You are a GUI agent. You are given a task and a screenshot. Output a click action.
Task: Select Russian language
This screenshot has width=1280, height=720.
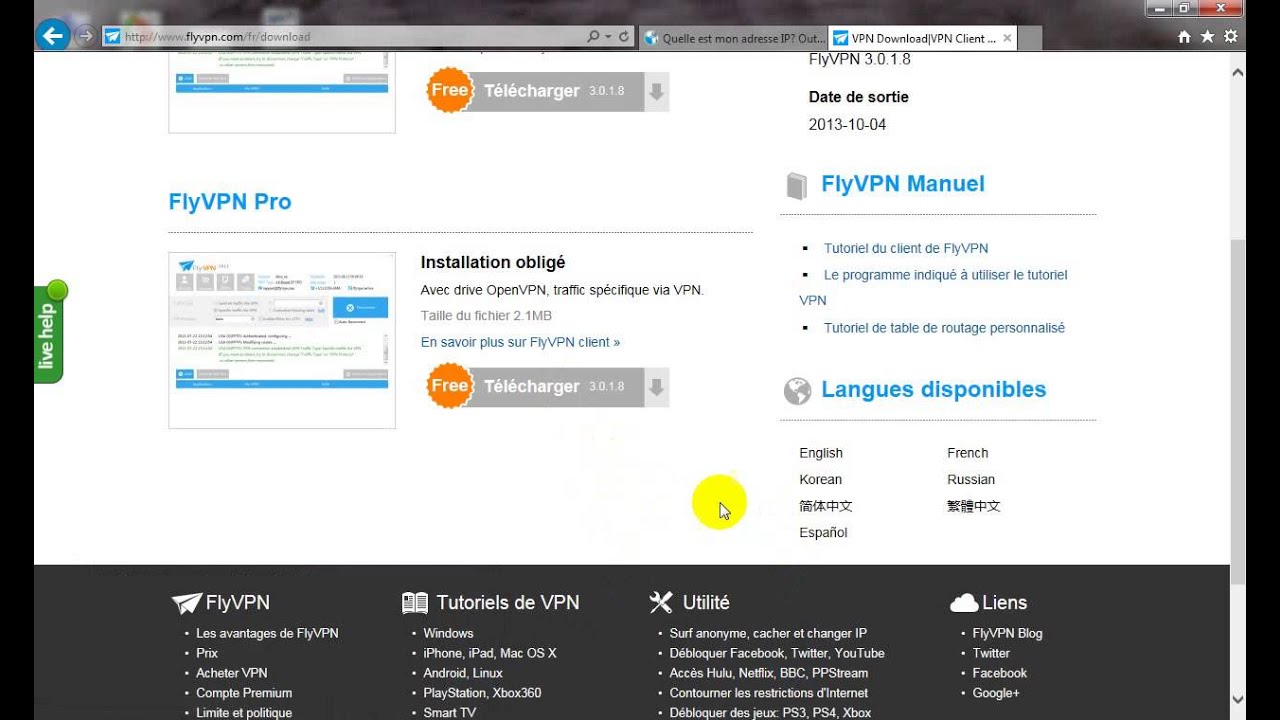971,480
